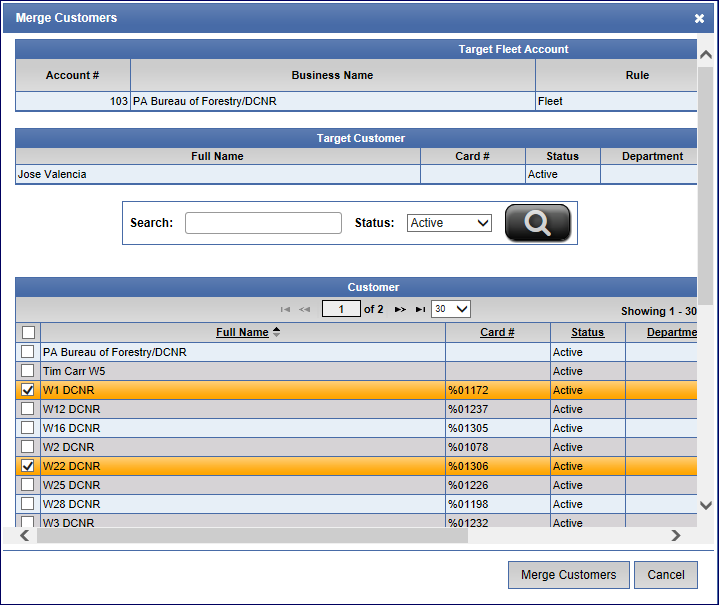
Task: Click into the Search text field
Action: pos(263,223)
